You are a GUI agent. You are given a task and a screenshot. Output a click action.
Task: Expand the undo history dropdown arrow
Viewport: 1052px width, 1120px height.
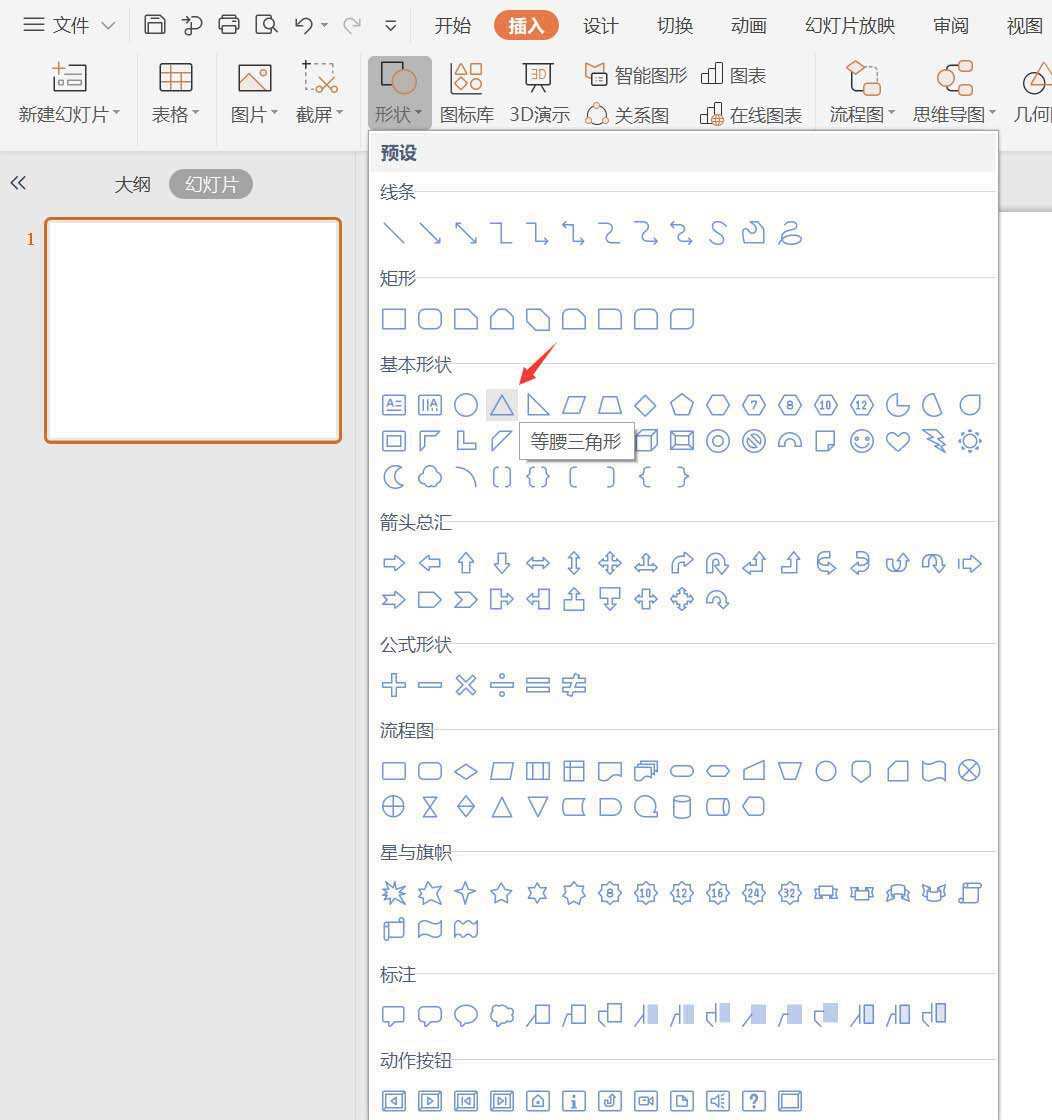pyautogui.click(x=324, y=25)
